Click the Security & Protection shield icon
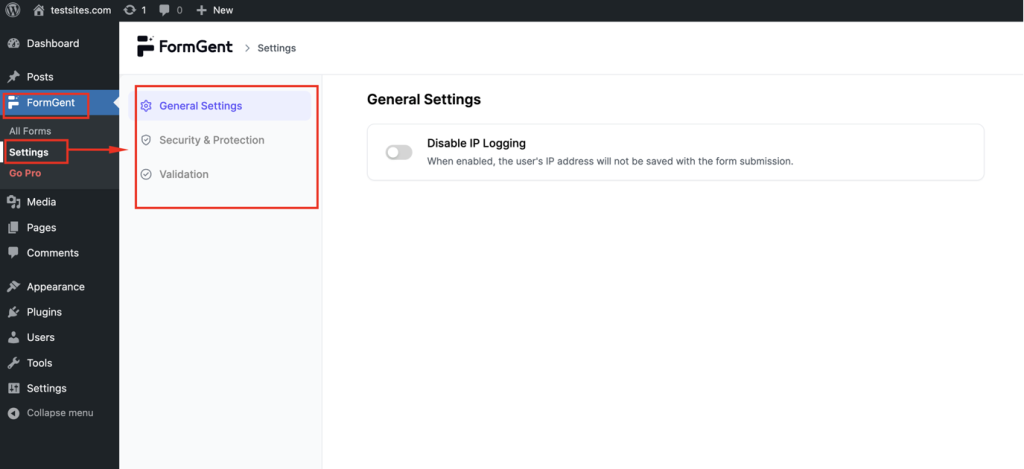Screen dimensions: 1024x469 [x=146, y=140]
